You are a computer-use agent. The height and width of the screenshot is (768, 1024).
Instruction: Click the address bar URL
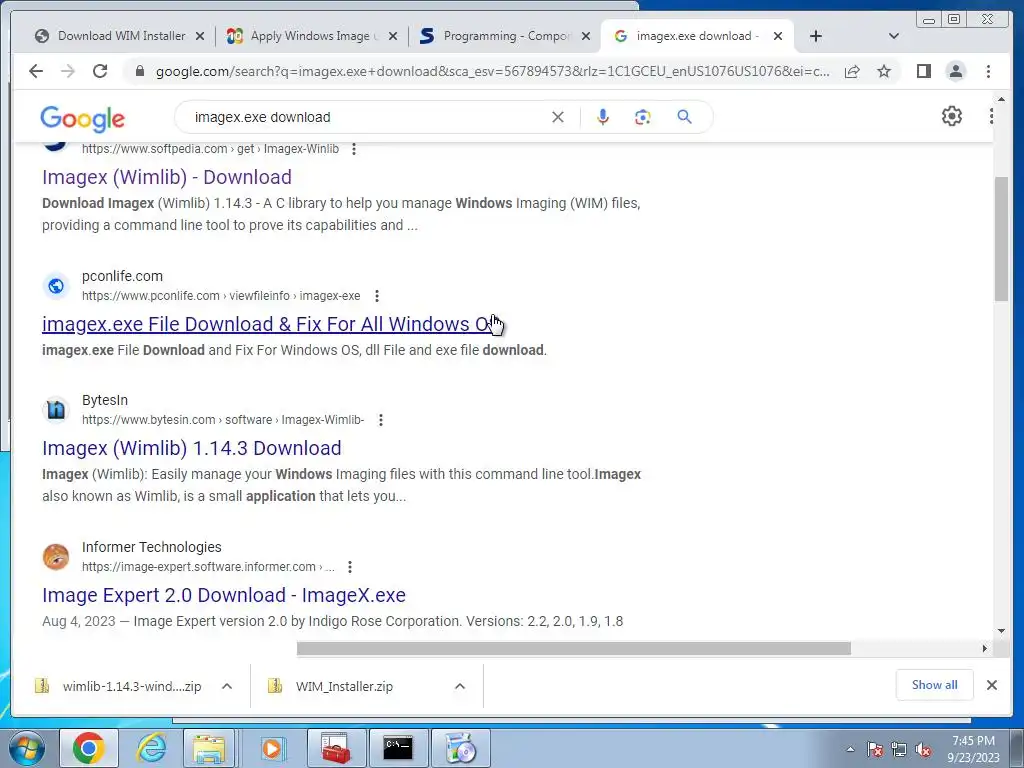coord(492,71)
